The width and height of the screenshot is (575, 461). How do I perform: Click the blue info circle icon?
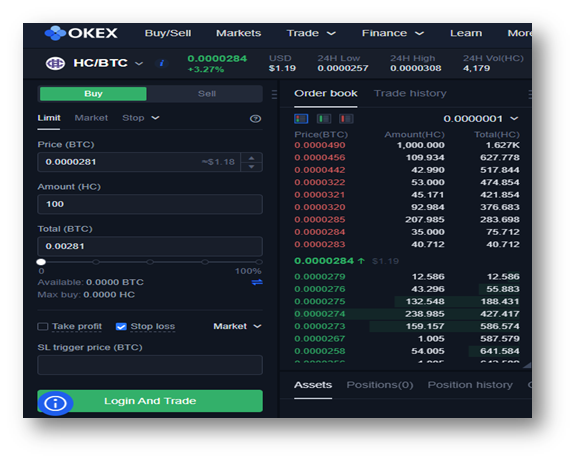coord(55,403)
